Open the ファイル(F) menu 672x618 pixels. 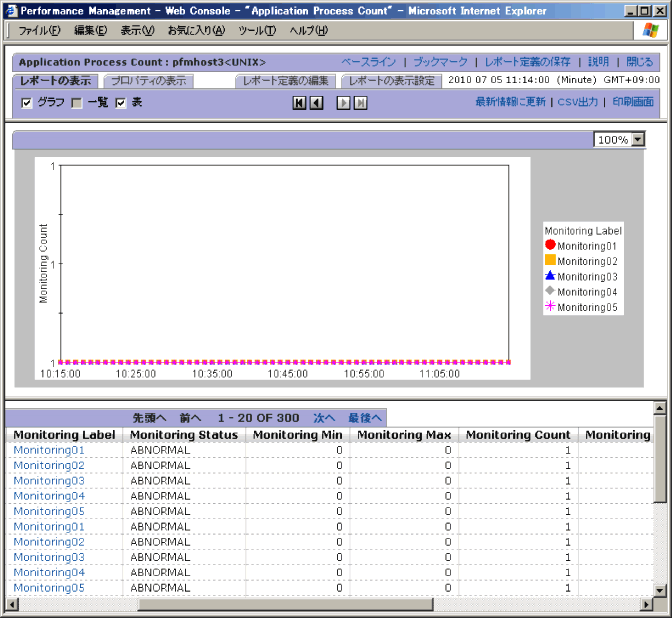click(39, 30)
